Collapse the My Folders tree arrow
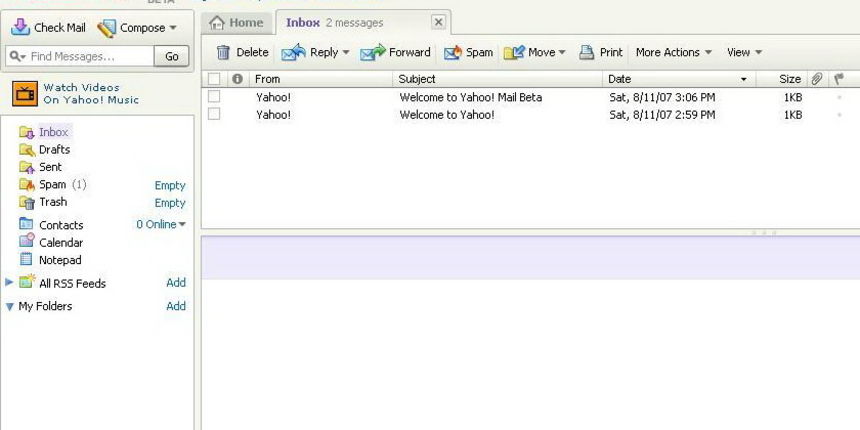The height and width of the screenshot is (430, 860). [9, 307]
